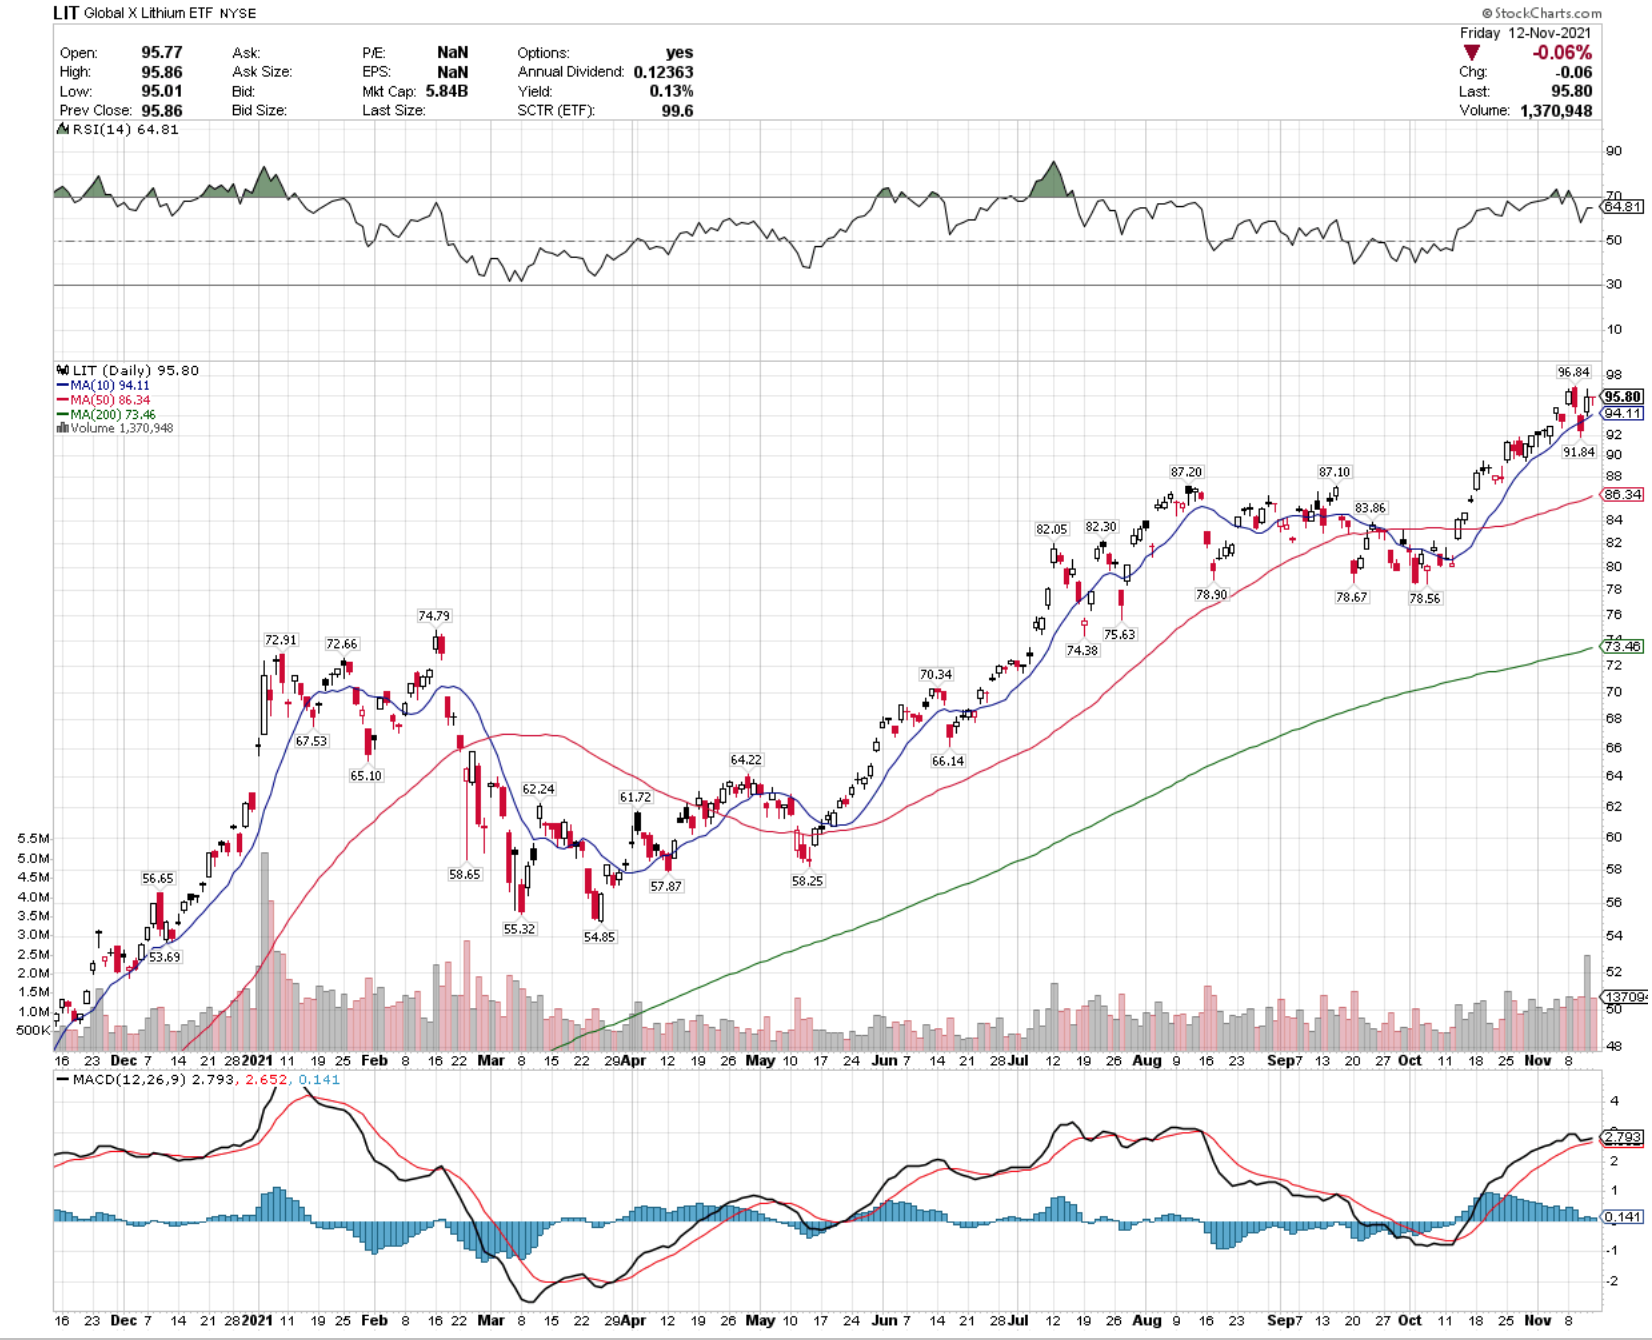This screenshot has height=1340, width=1652.
Task: Click the MA(200) 73.46 legend entry
Action: tap(107, 414)
